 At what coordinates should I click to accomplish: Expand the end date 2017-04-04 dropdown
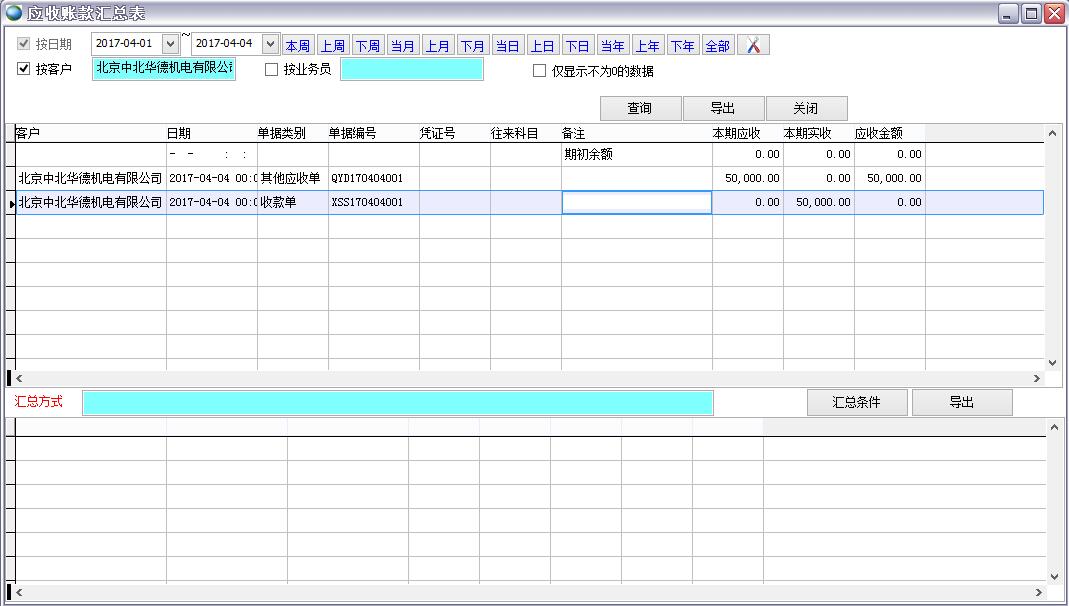point(270,44)
